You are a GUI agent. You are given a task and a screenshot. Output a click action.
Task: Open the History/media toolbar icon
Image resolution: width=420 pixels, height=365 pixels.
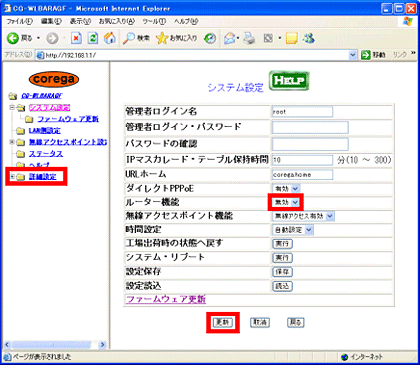coord(210,39)
